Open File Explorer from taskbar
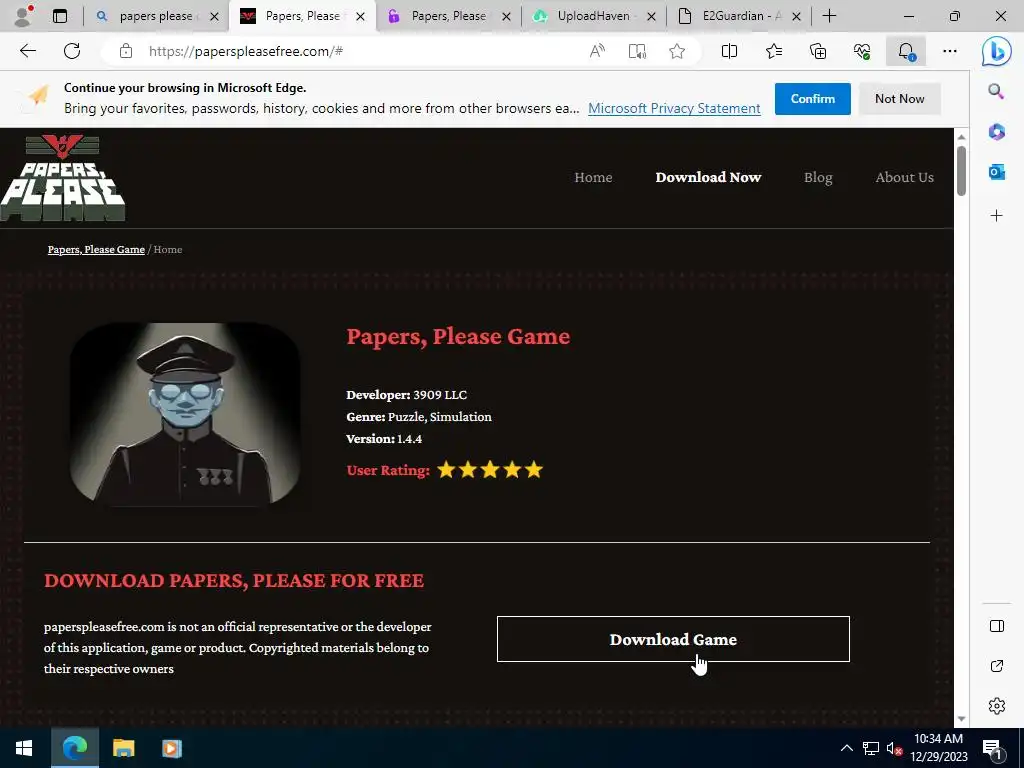1024x768 pixels. tap(123, 748)
